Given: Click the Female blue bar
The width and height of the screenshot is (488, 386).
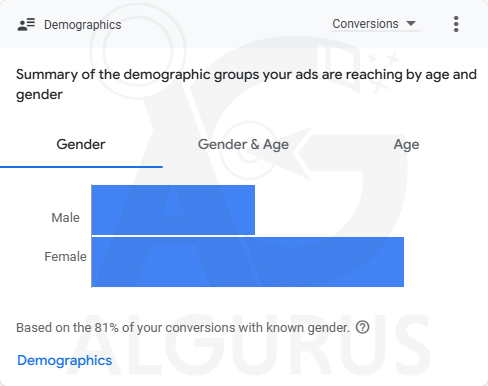Looking at the screenshot, I should click(248, 262).
